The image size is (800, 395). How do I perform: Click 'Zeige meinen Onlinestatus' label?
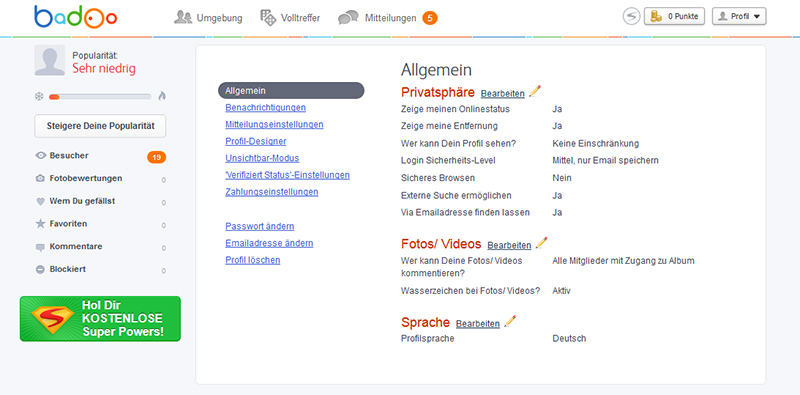pos(456,109)
